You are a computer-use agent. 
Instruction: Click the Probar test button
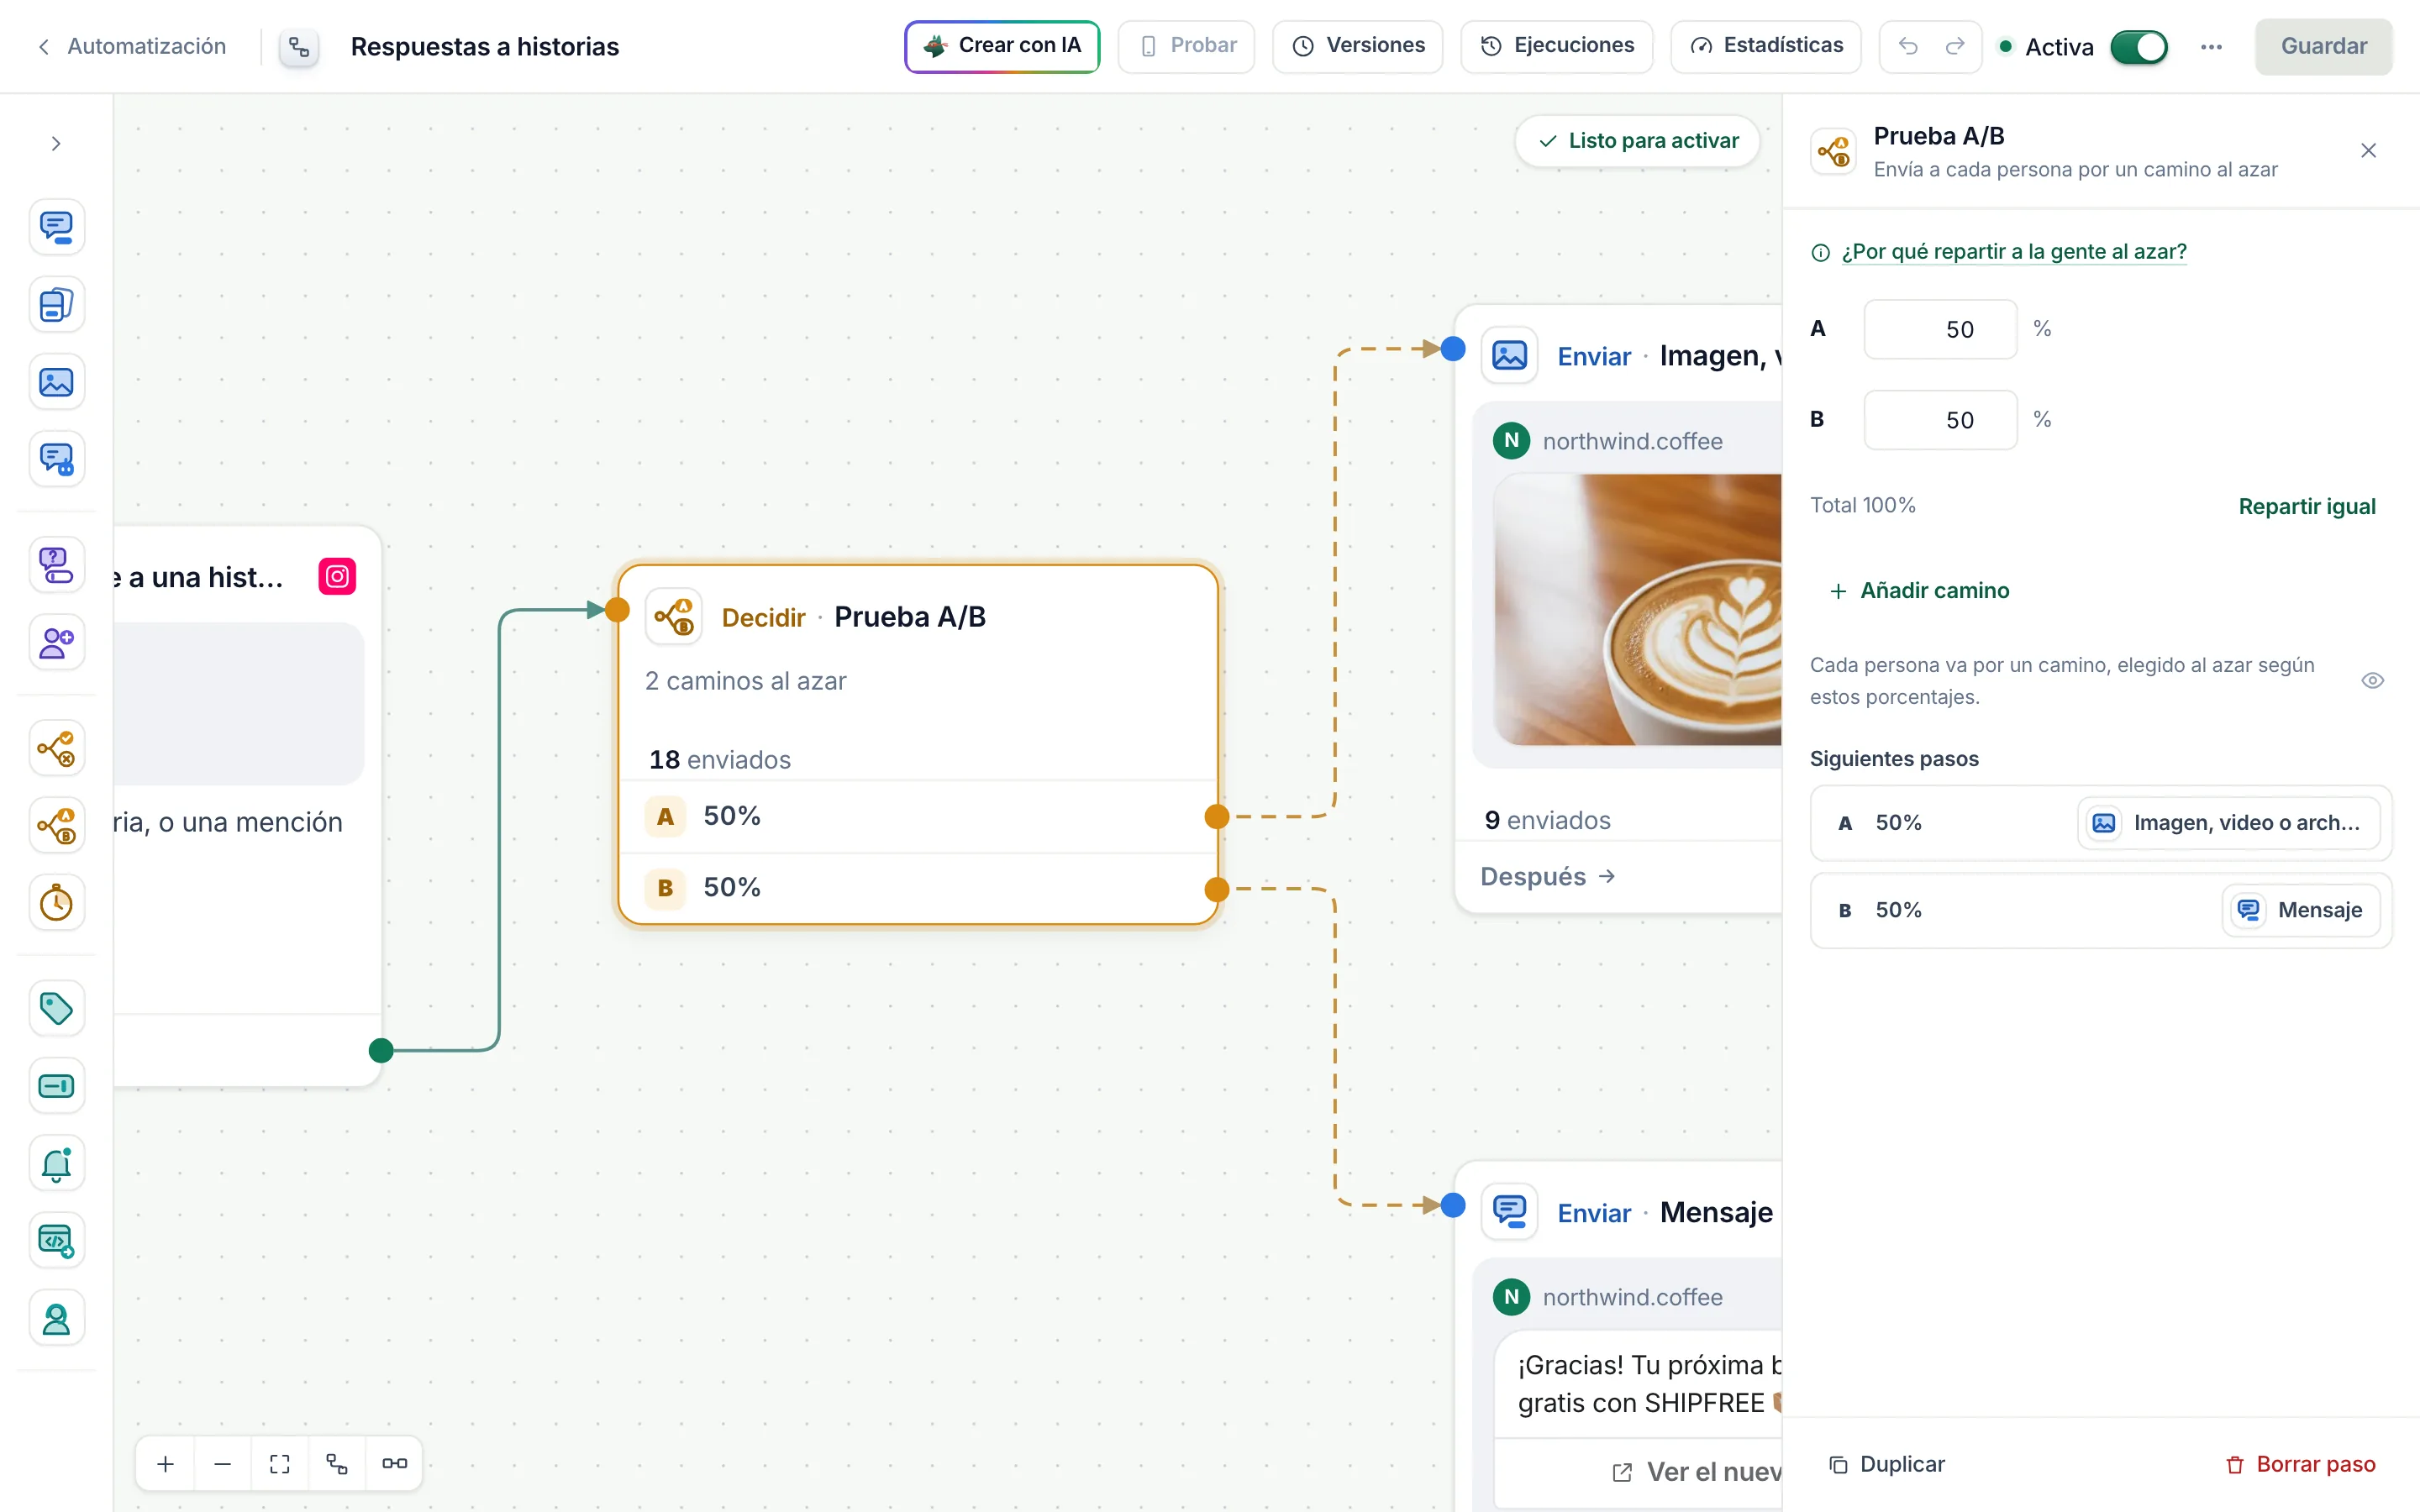(x=1186, y=46)
